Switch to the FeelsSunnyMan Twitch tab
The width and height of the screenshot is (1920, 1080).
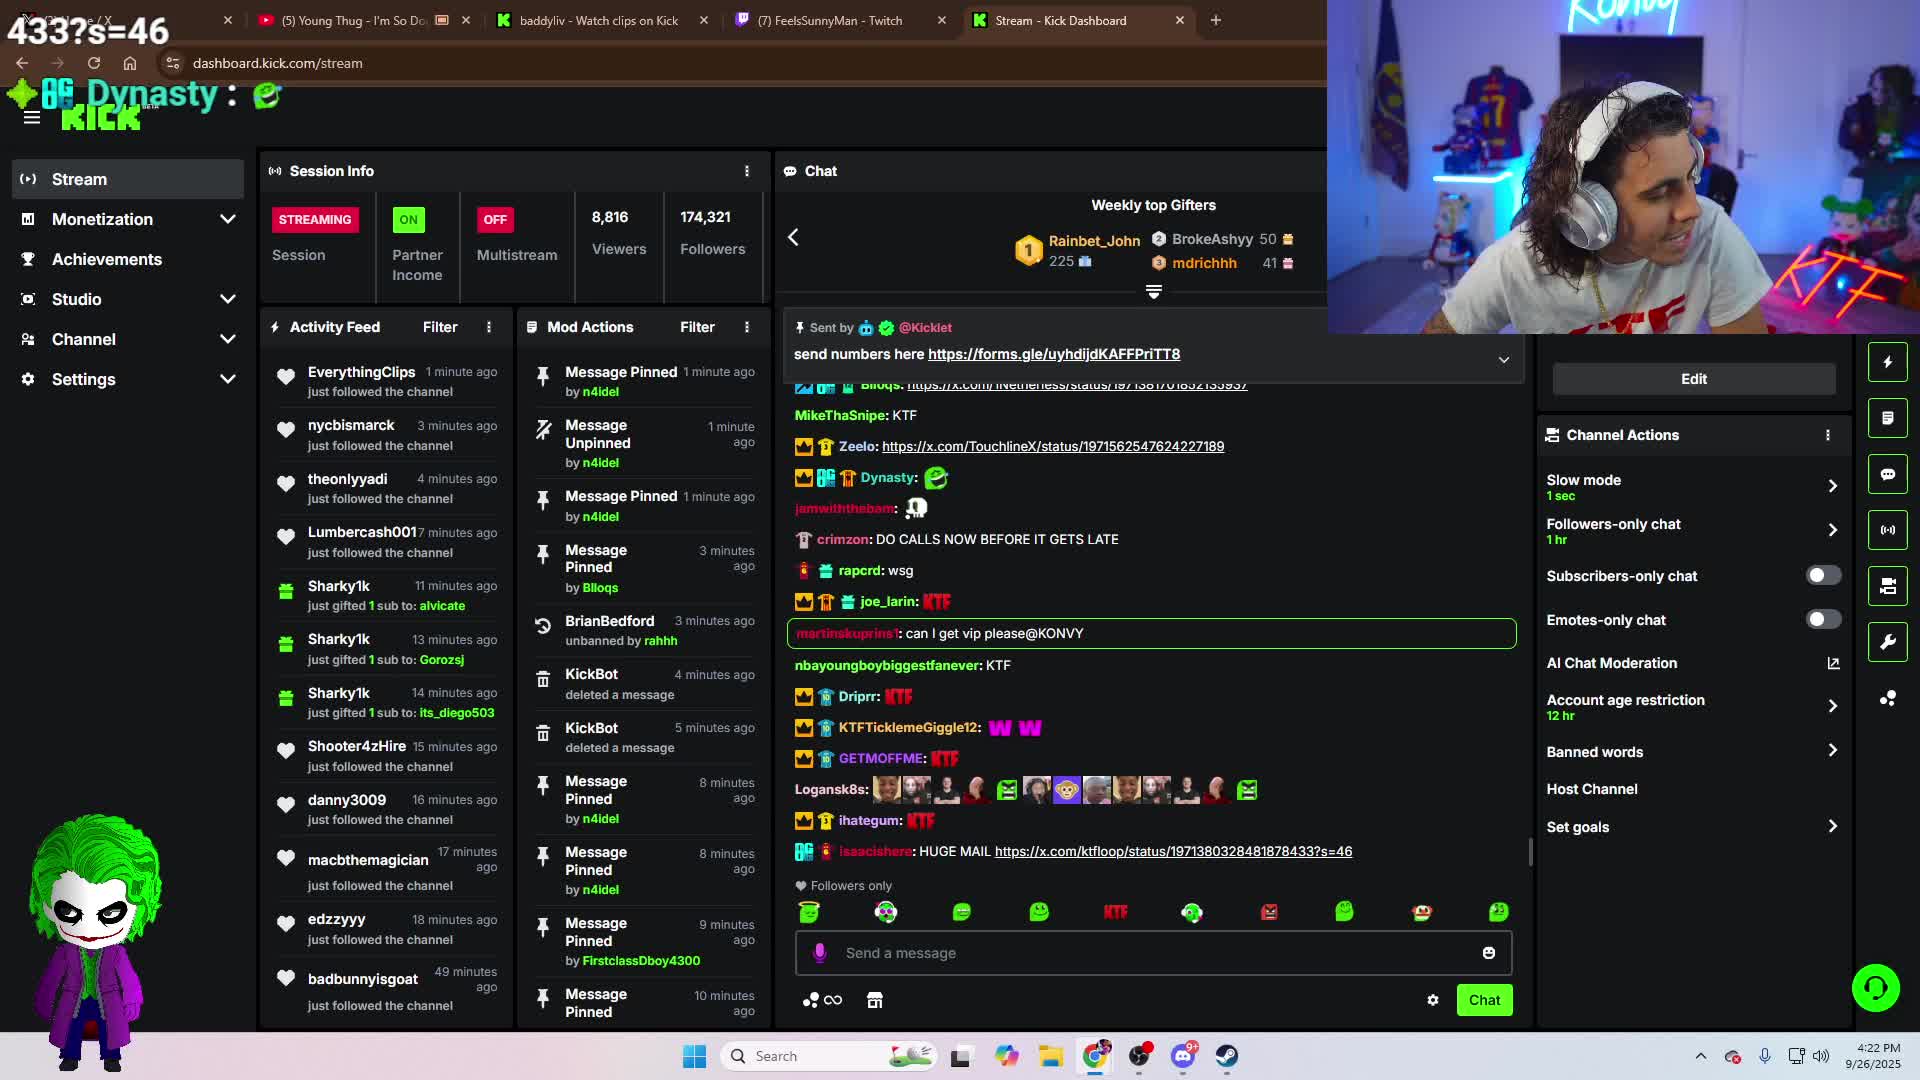click(x=829, y=20)
